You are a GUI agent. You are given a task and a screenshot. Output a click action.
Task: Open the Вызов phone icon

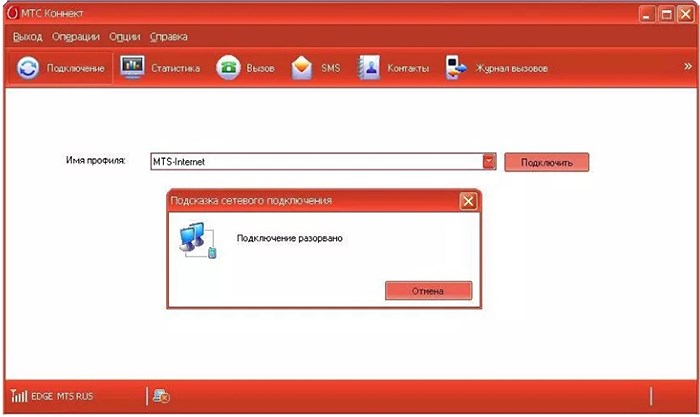228,68
